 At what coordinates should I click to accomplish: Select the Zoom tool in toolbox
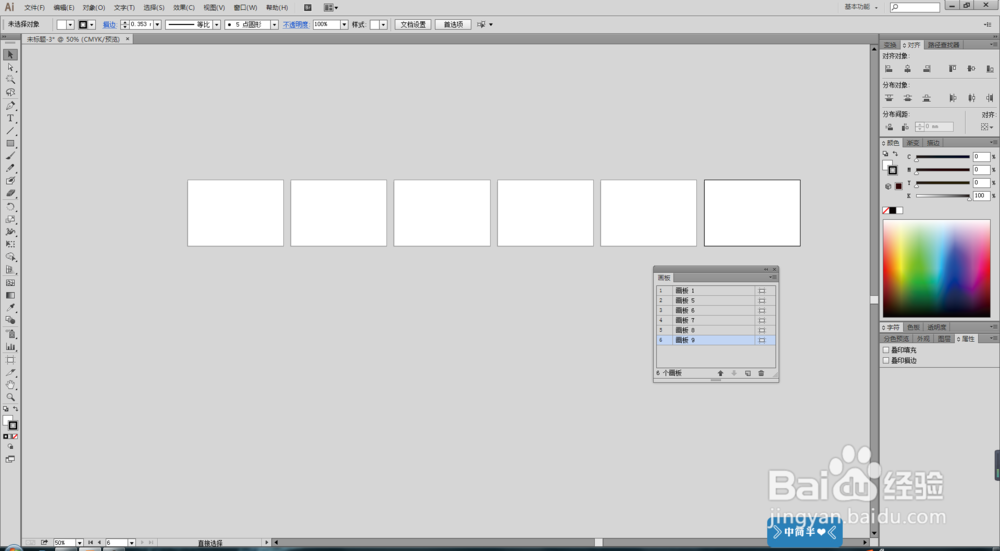point(10,397)
